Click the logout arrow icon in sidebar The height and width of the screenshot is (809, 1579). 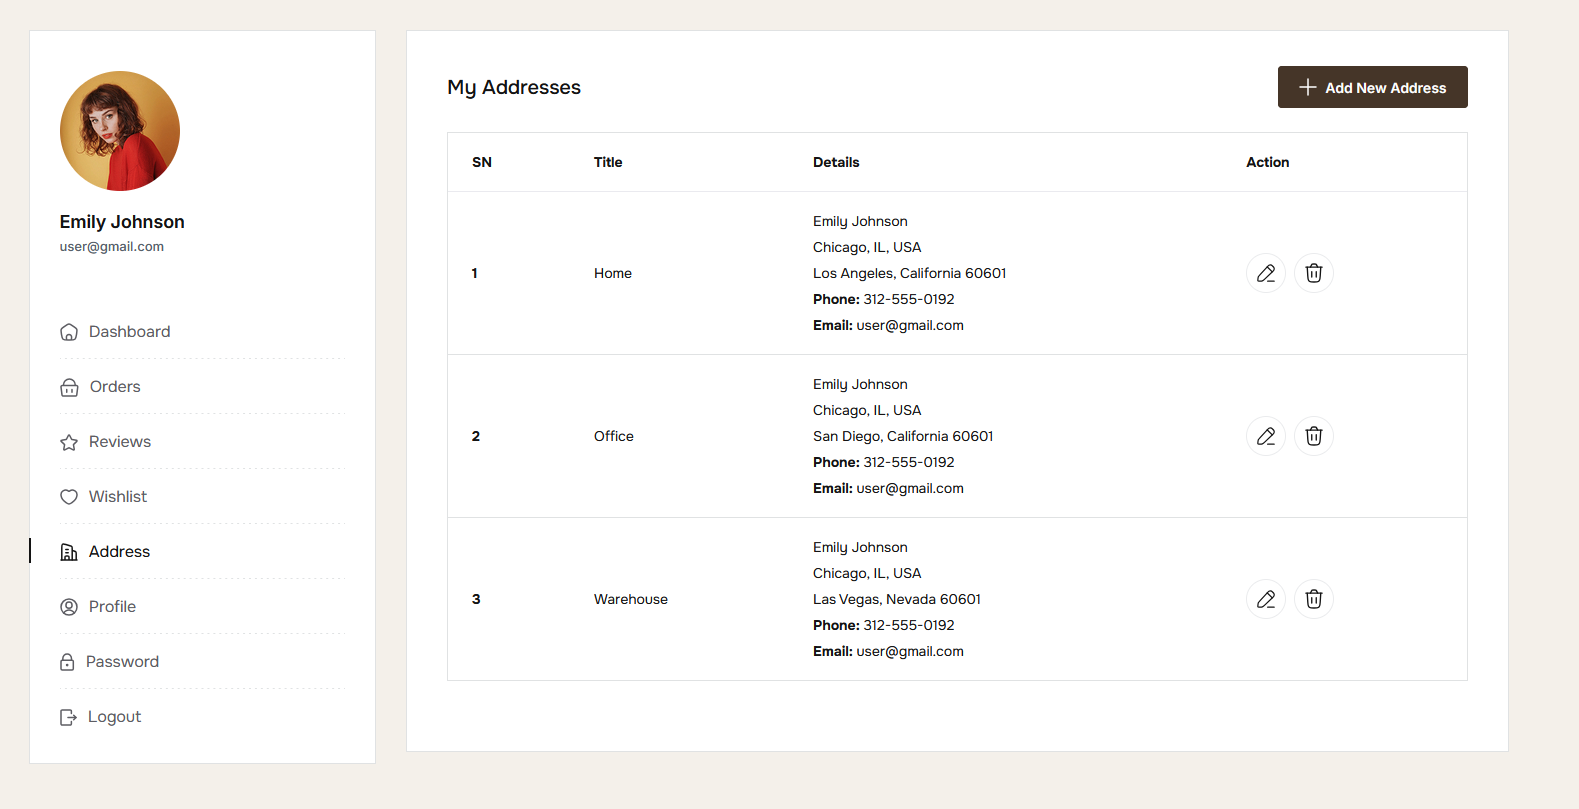pos(68,717)
